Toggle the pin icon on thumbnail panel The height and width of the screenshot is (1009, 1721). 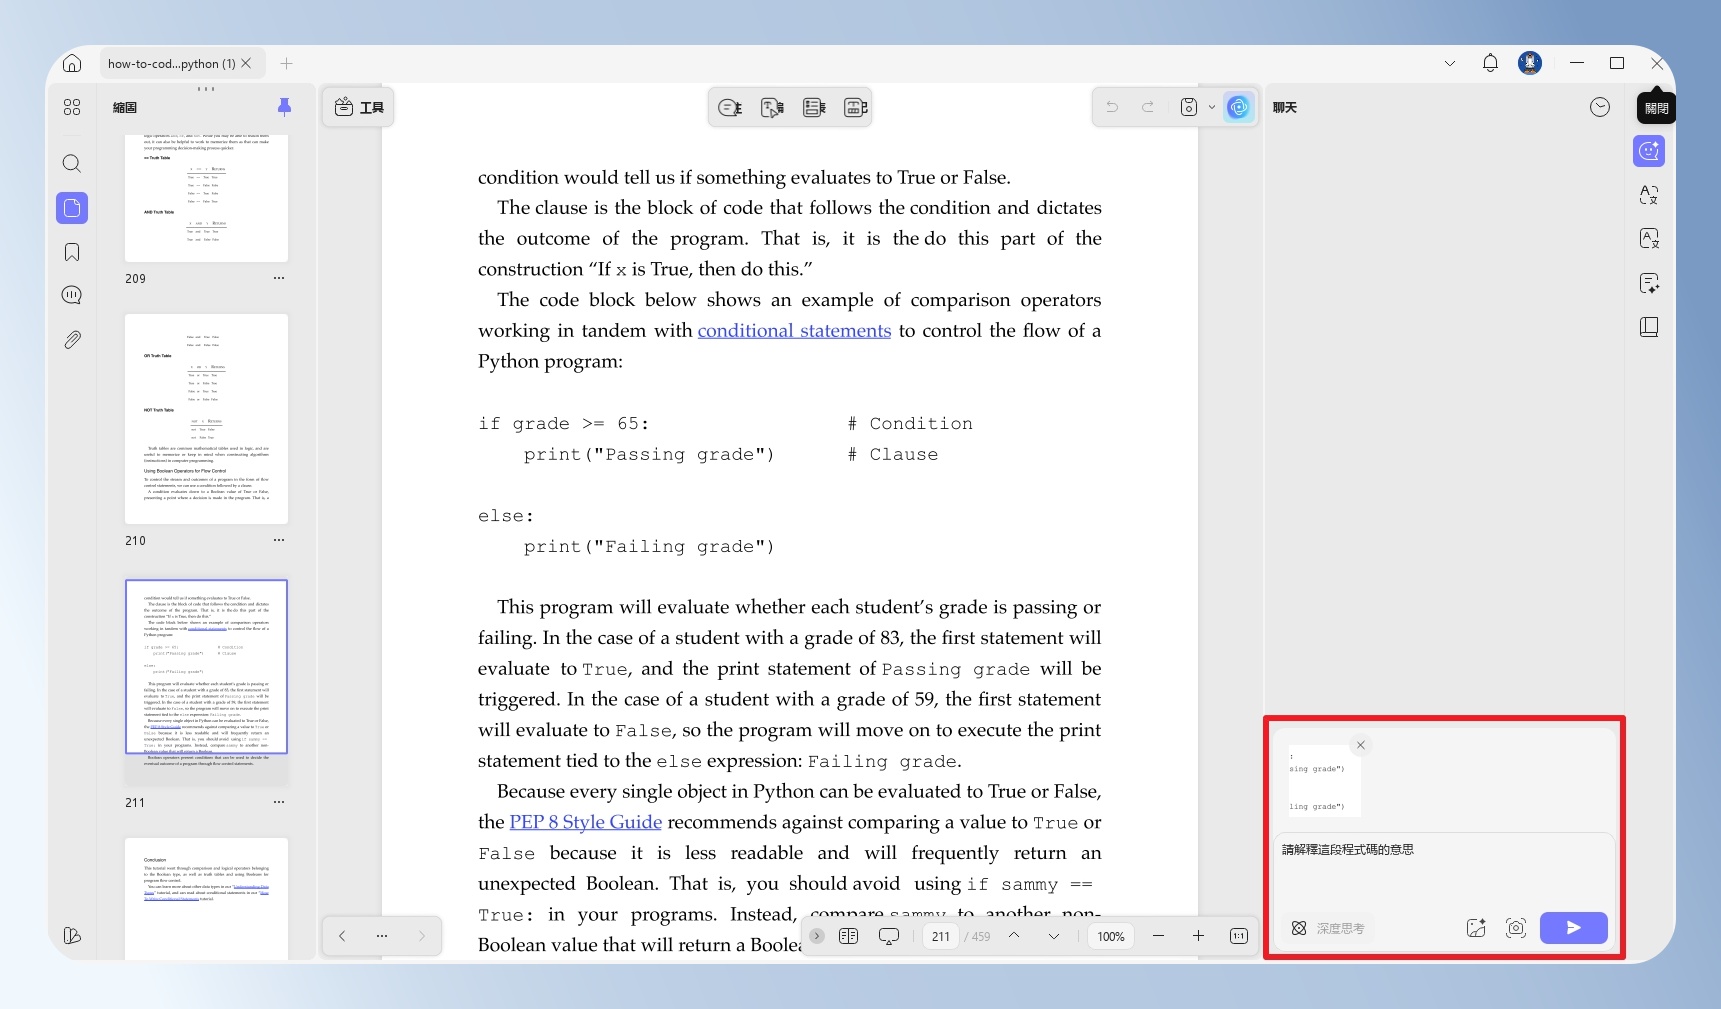pyautogui.click(x=284, y=107)
